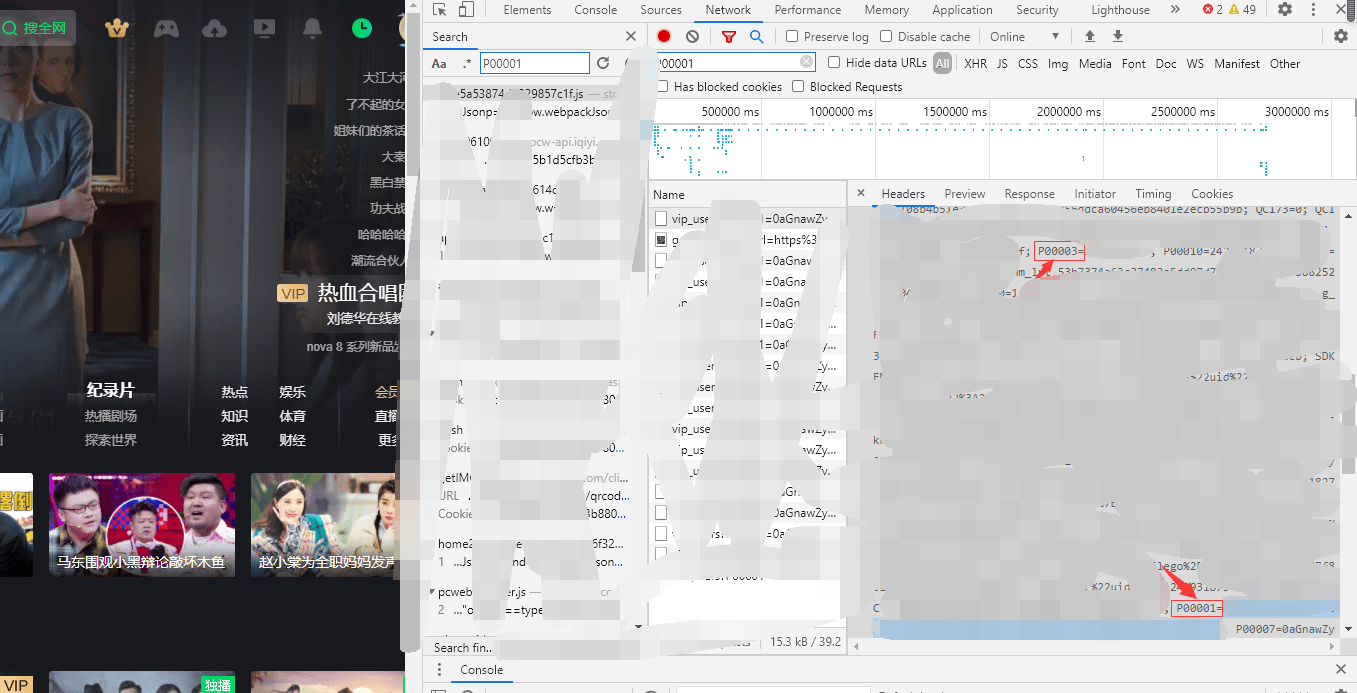Open the Online throttling dropdown
The width and height of the screenshot is (1357, 693).
[x=1024, y=36]
